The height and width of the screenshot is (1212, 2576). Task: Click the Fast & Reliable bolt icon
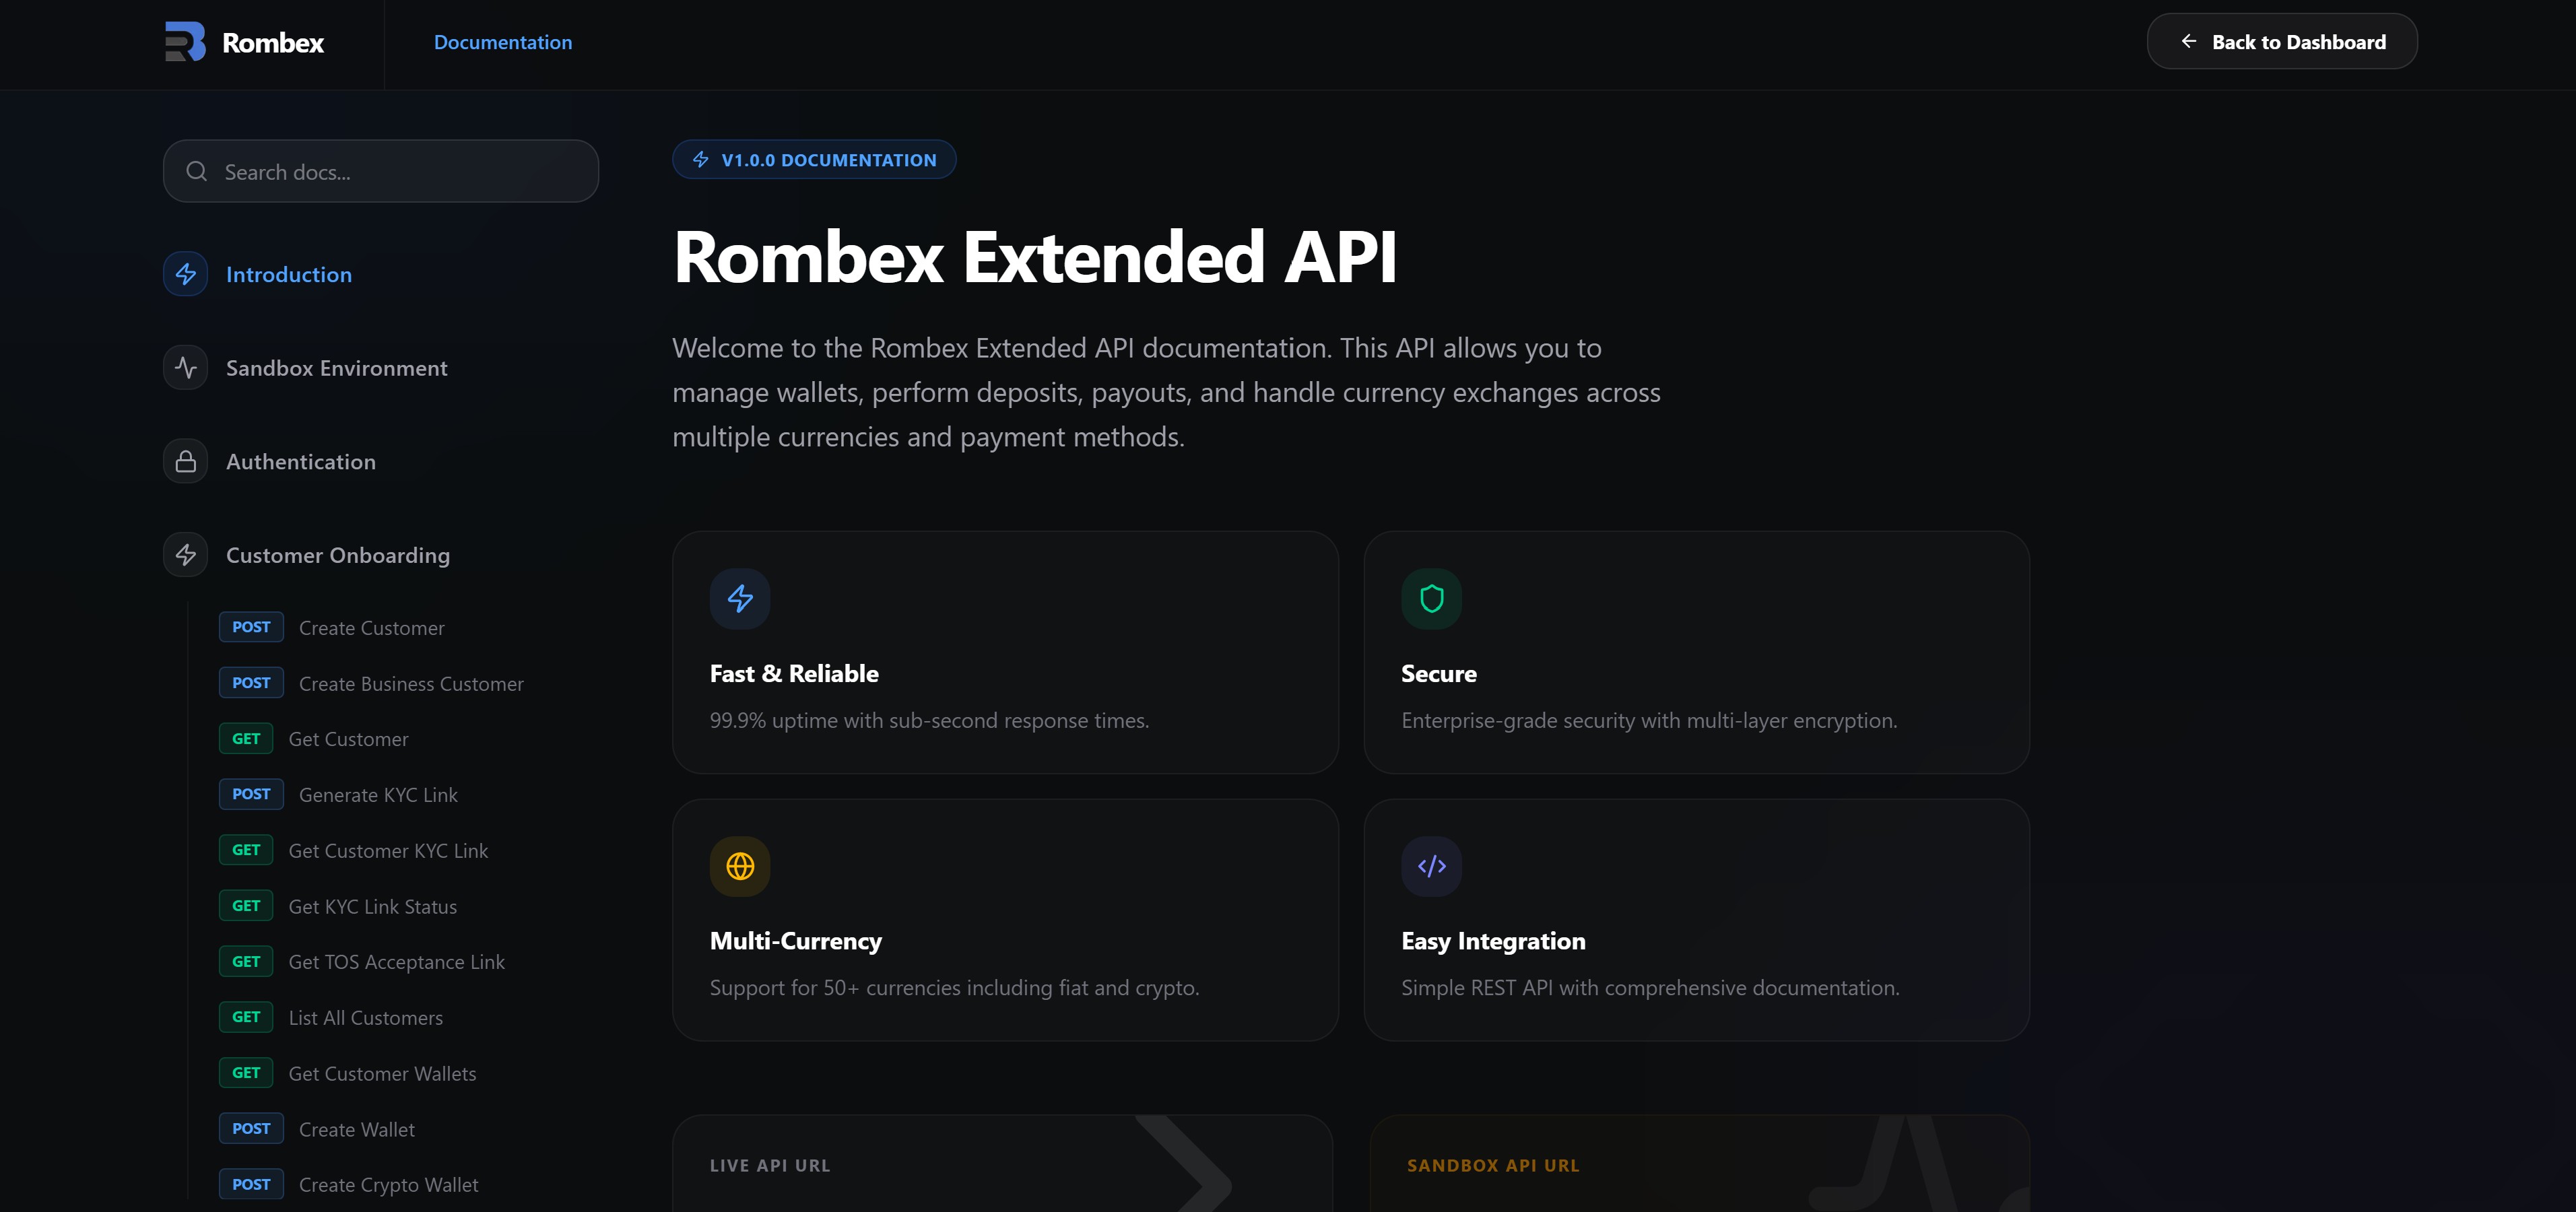point(740,599)
